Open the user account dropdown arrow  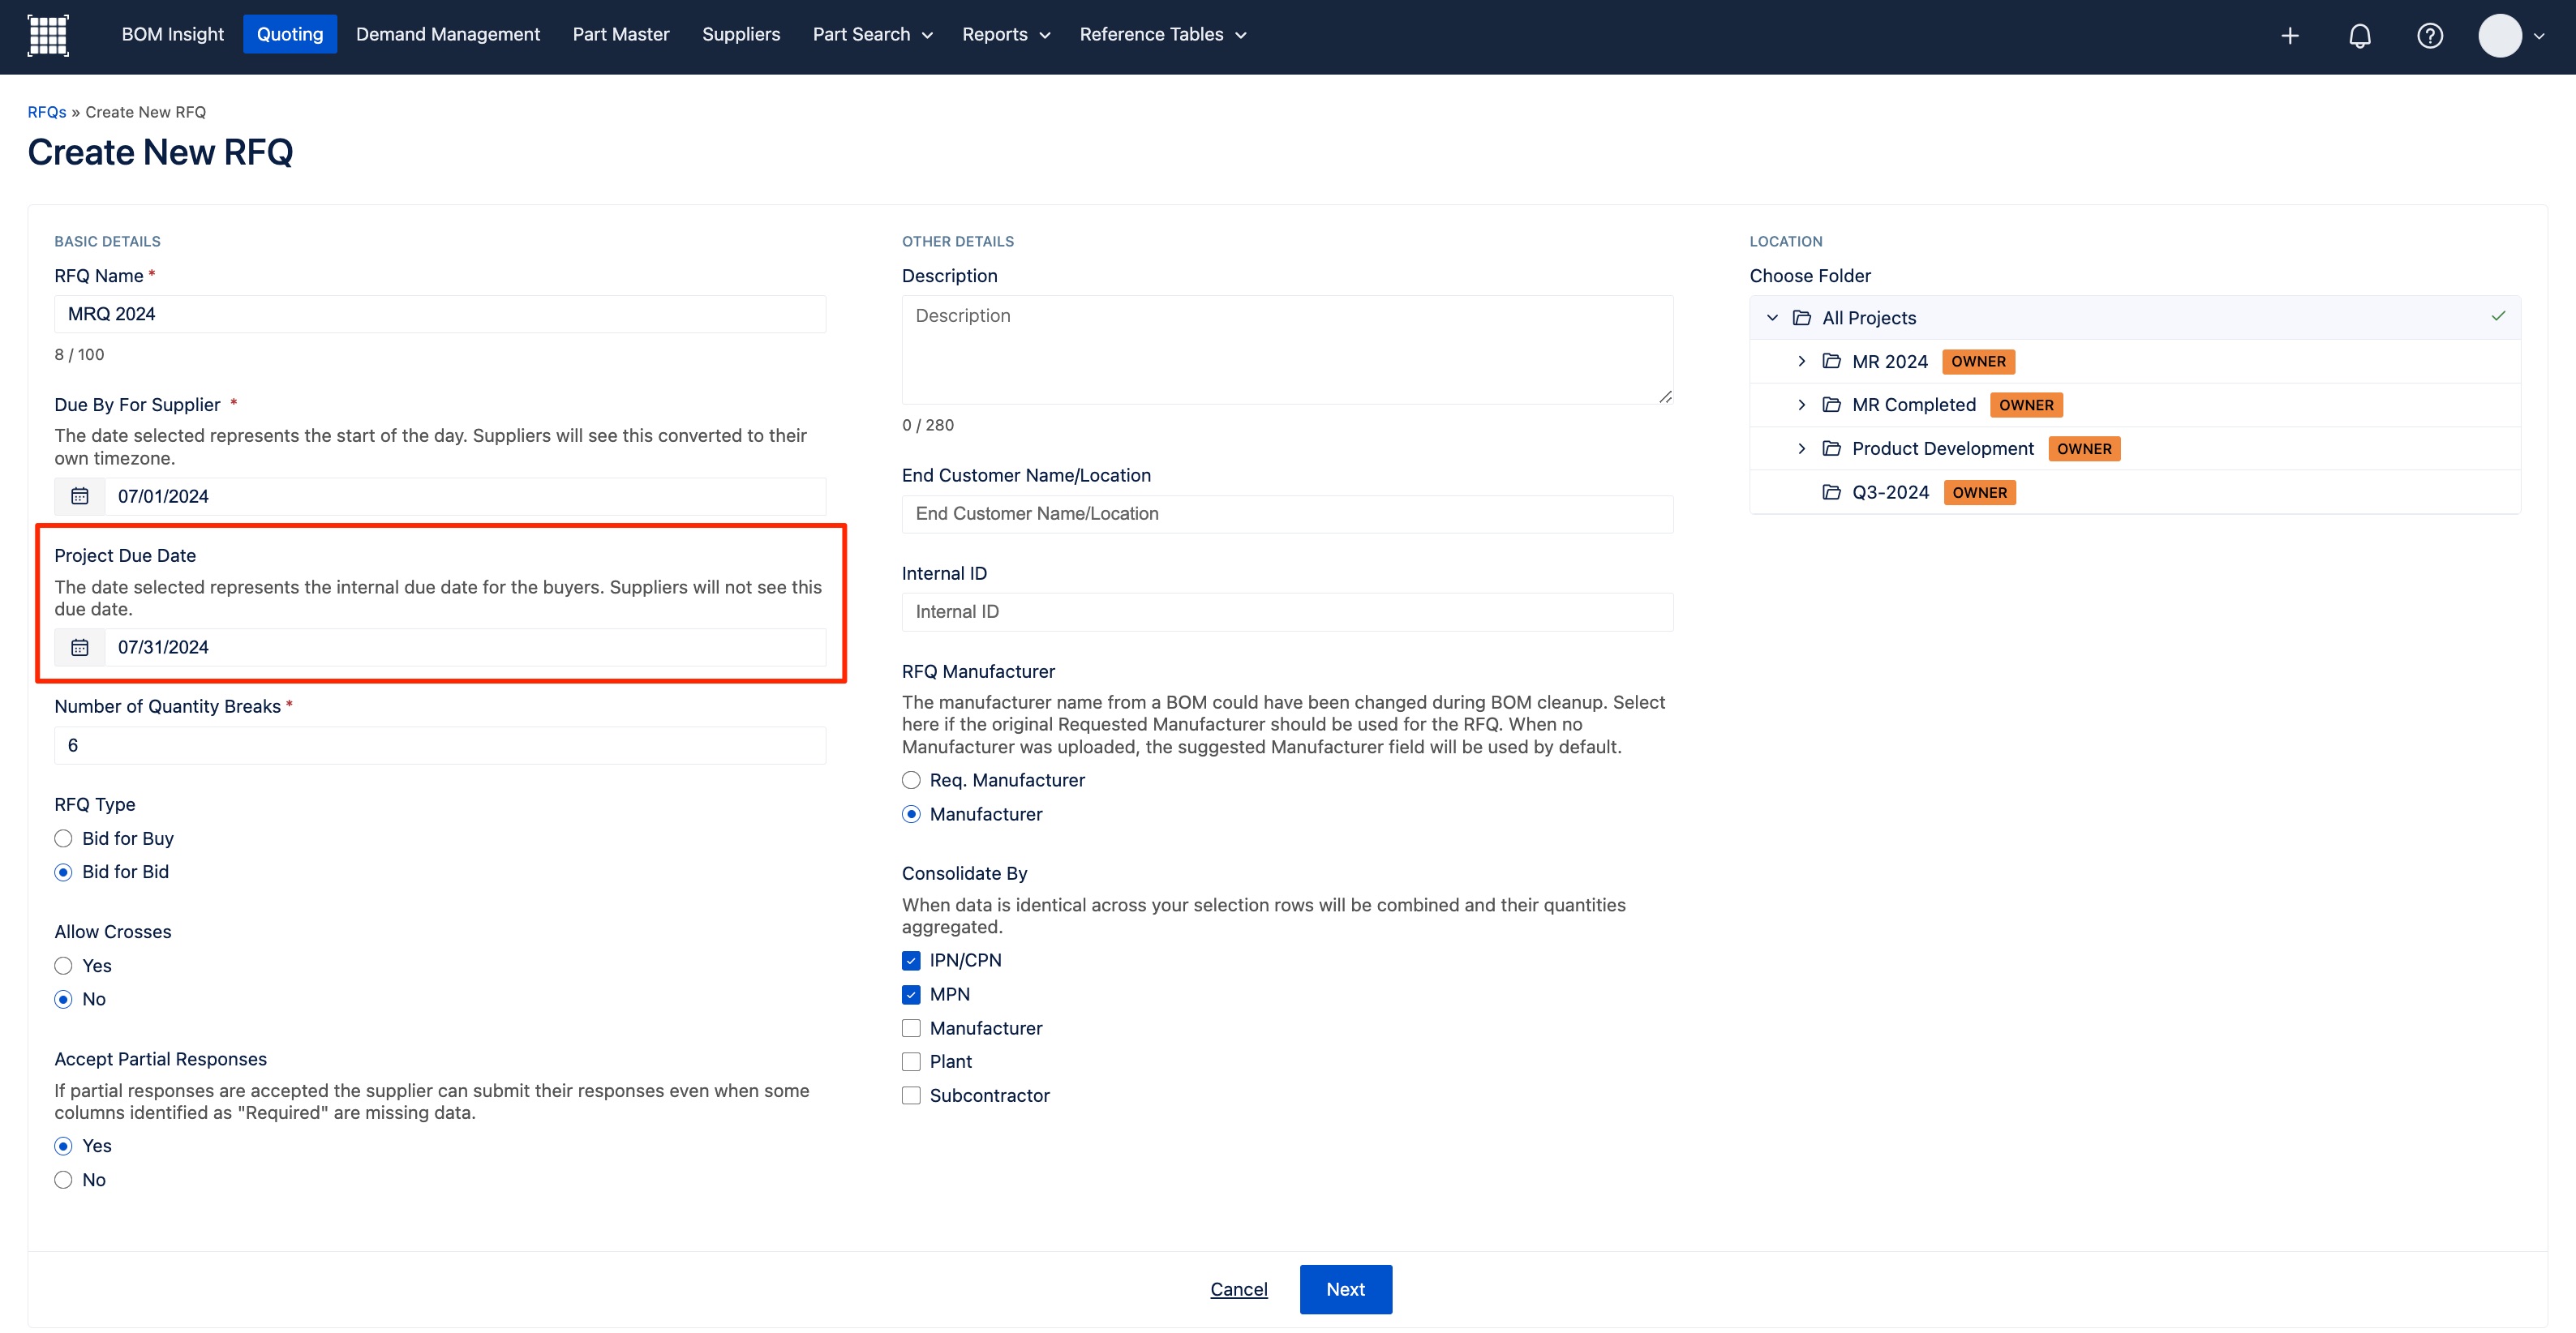point(2539,36)
